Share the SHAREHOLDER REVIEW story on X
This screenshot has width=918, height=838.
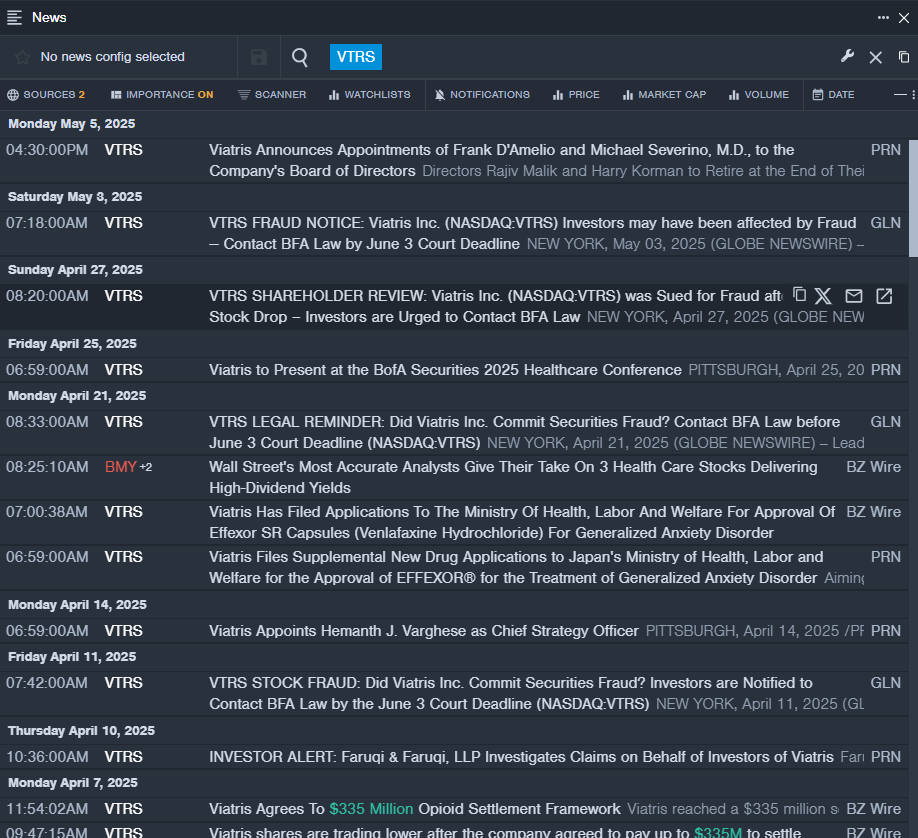pos(823,296)
